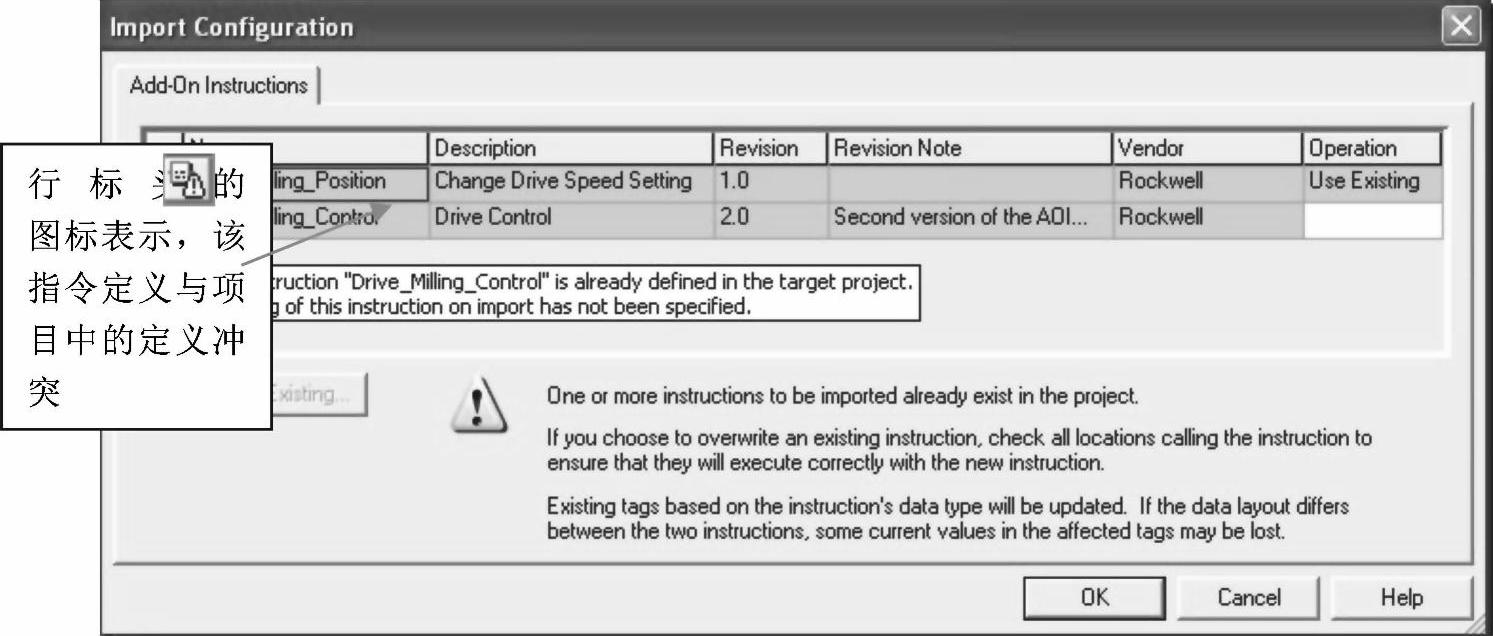Open the empty Operation cell for Drive Control
Image resolution: width=1493 pixels, height=636 pixels.
pos(1372,218)
